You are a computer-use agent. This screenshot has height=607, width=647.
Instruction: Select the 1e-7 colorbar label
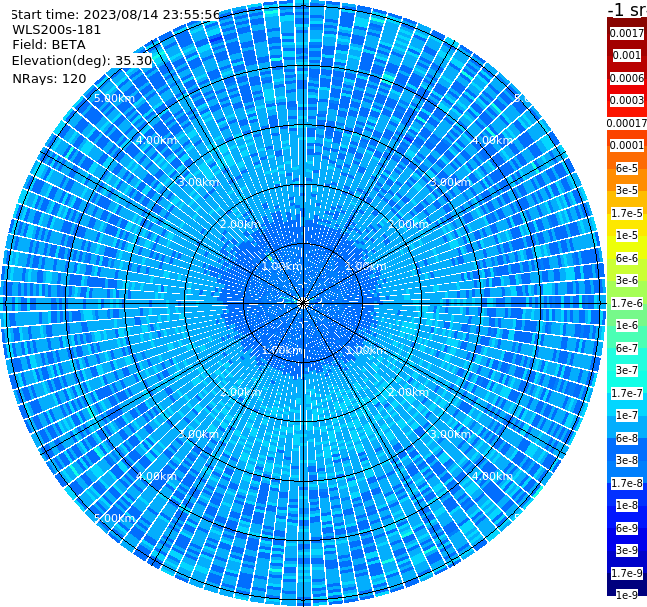click(627, 415)
